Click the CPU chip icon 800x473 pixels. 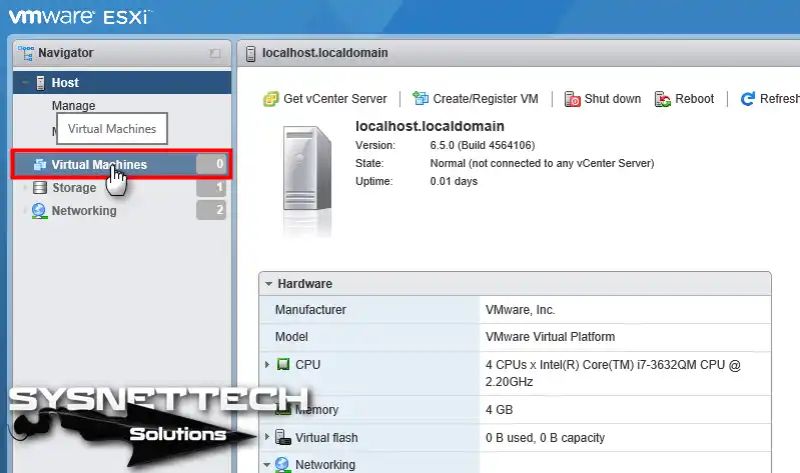click(x=283, y=364)
